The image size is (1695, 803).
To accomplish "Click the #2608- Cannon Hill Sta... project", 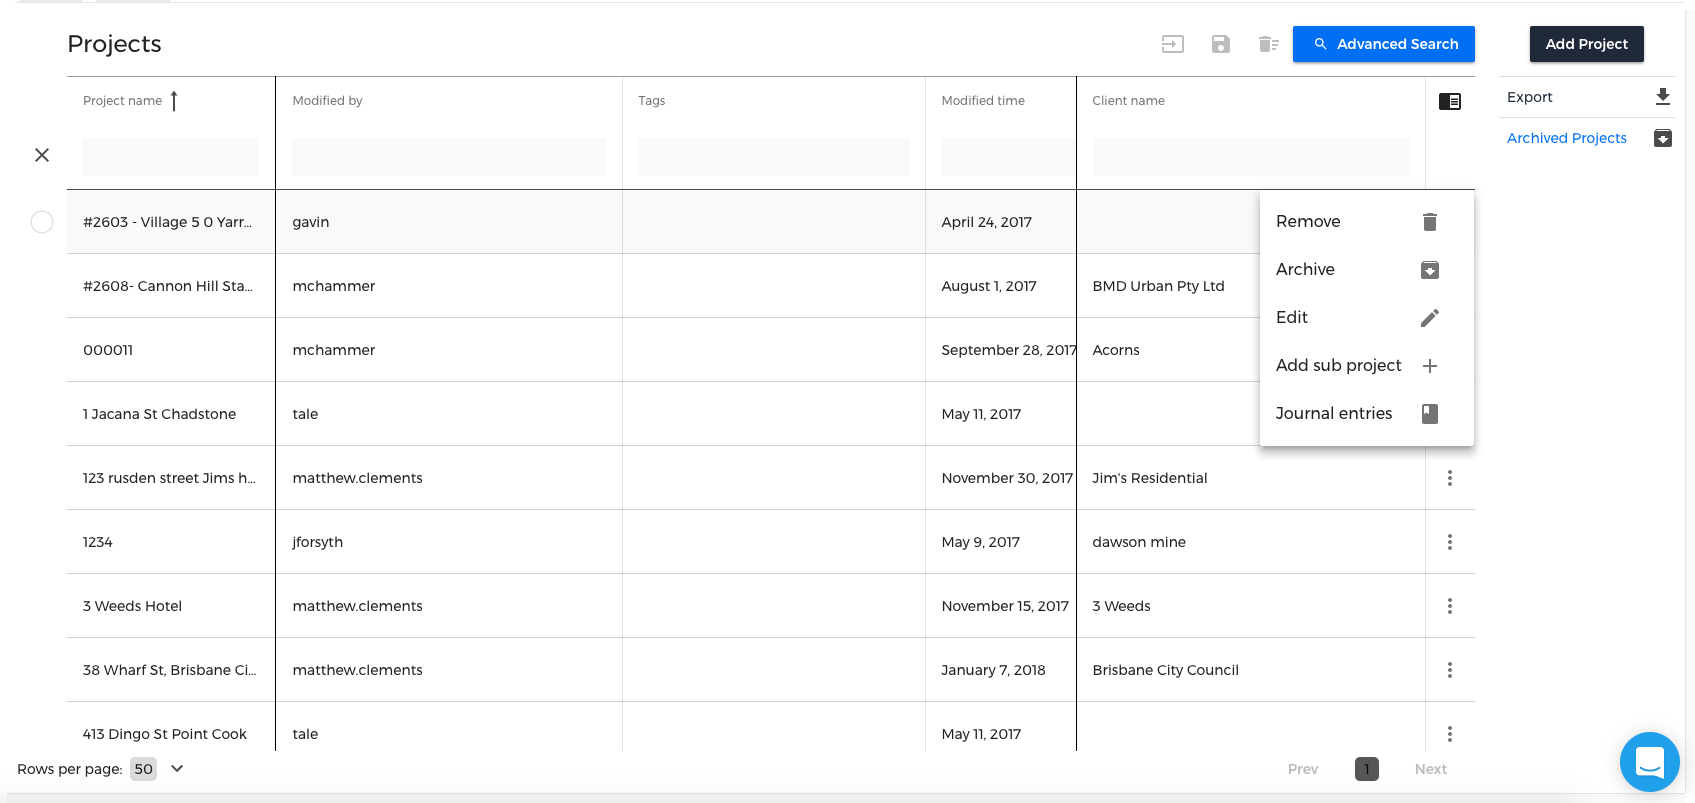I will click(168, 286).
